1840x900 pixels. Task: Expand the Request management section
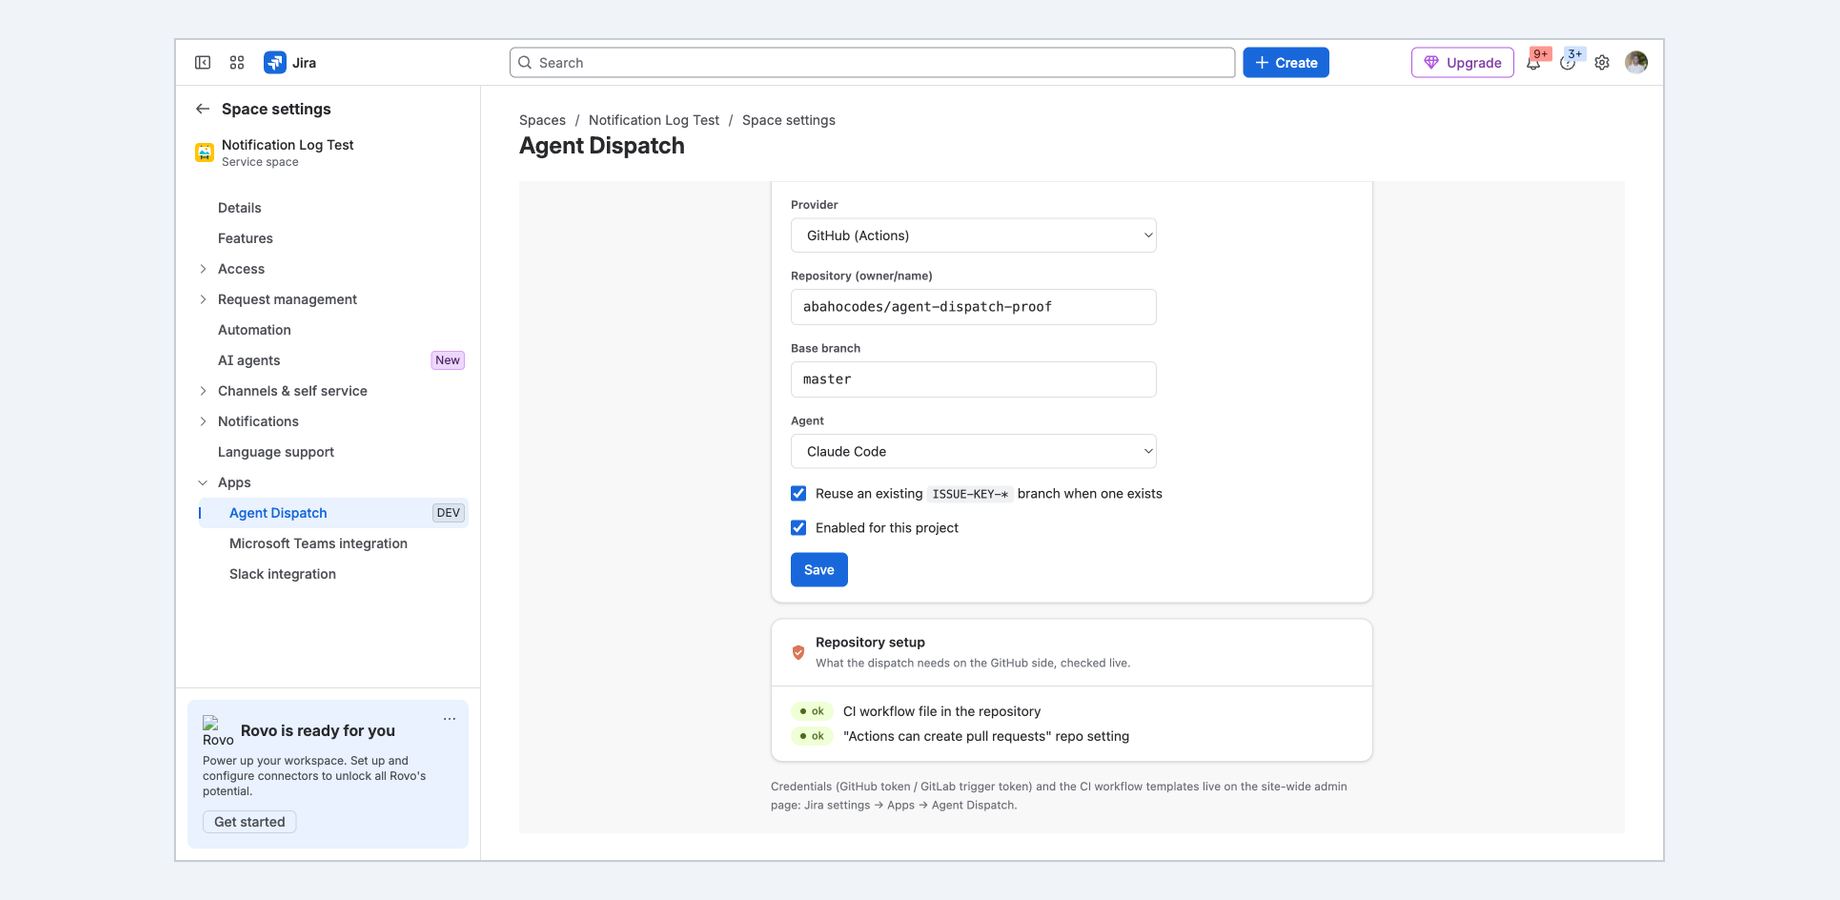(x=203, y=299)
